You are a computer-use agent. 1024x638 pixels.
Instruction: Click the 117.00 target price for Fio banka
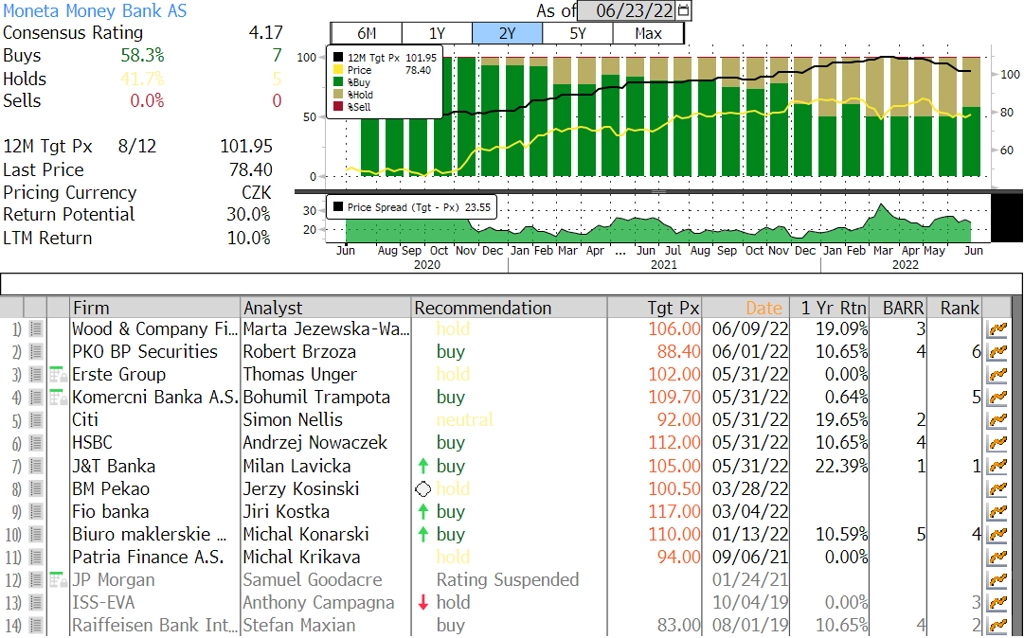tap(674, 513)
